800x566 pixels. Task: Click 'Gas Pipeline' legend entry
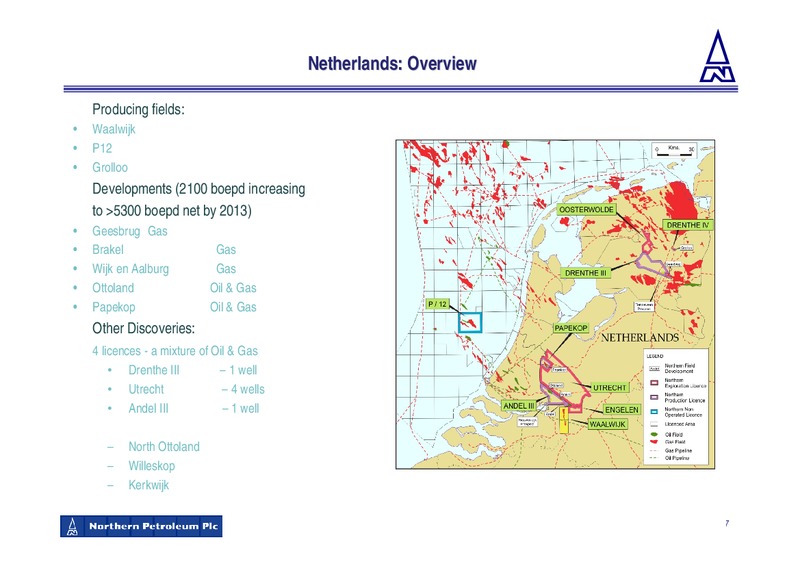pyautogui.click(x=671, y=451)
